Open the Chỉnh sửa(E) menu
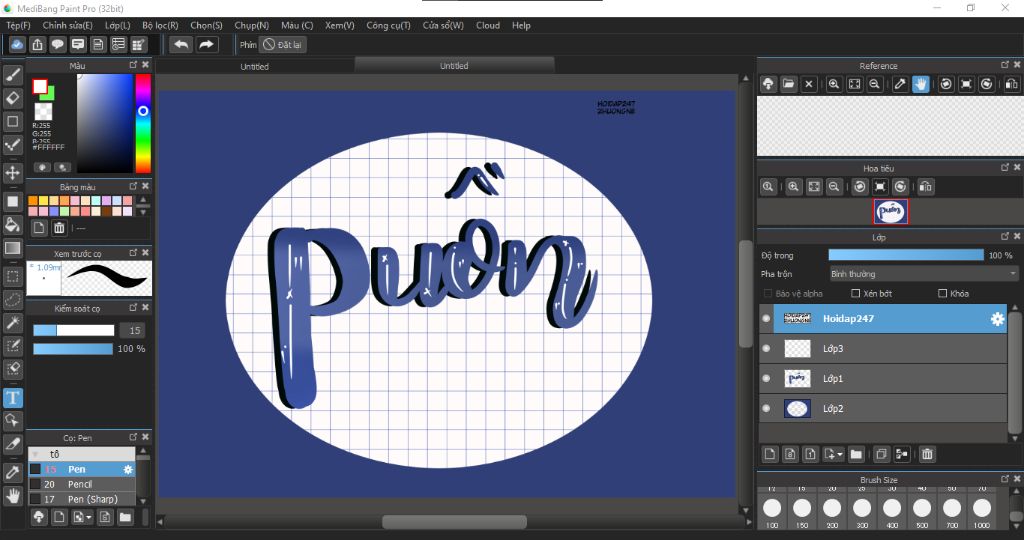 (67, 25)
